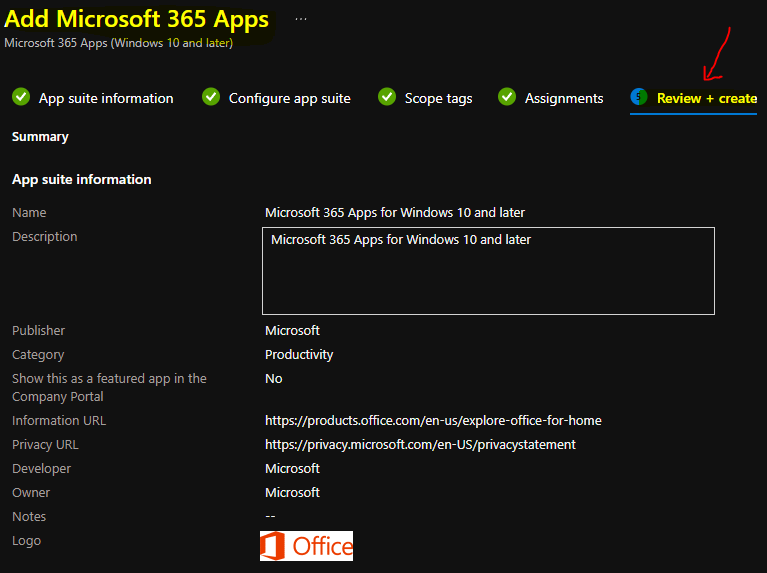Click the Privacy URL label

tap(45, 444)
